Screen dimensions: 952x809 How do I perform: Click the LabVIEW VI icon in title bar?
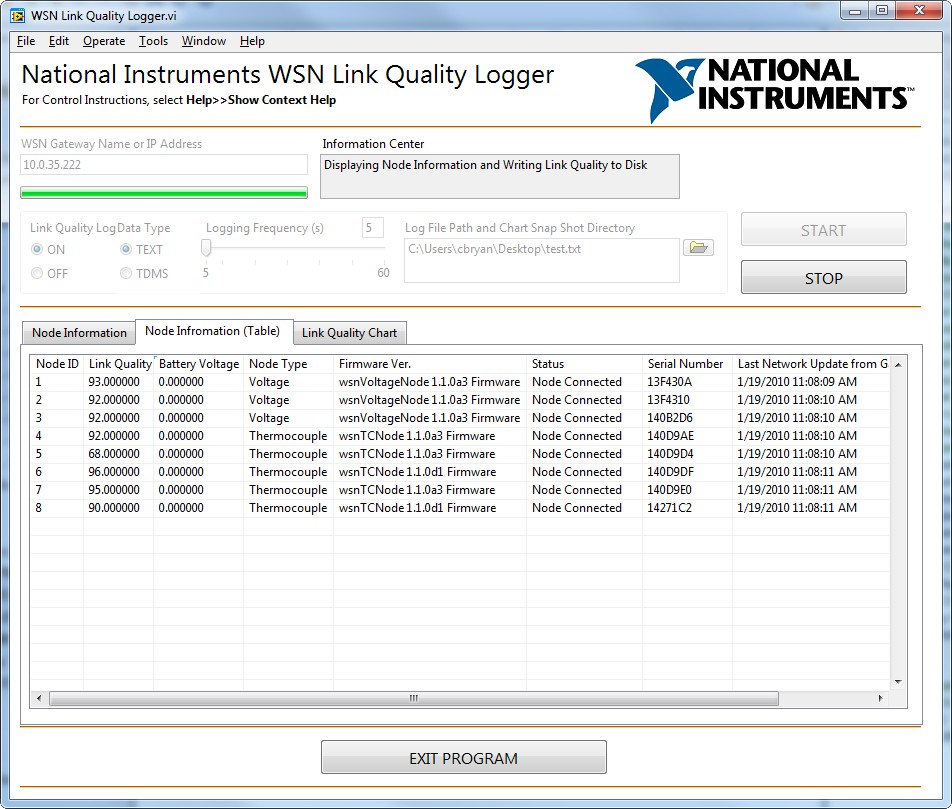pos(17,16)
